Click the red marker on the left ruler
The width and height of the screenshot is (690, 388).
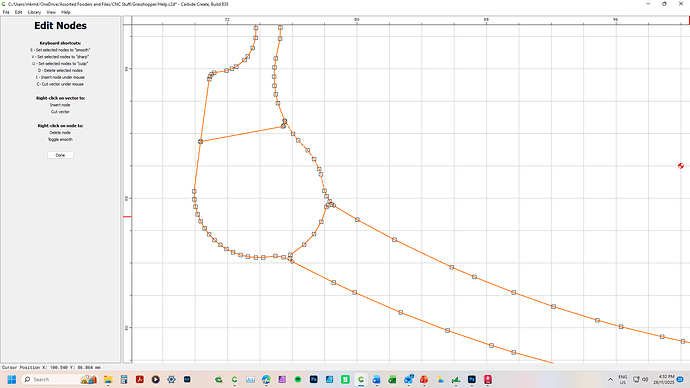(127, 216)
